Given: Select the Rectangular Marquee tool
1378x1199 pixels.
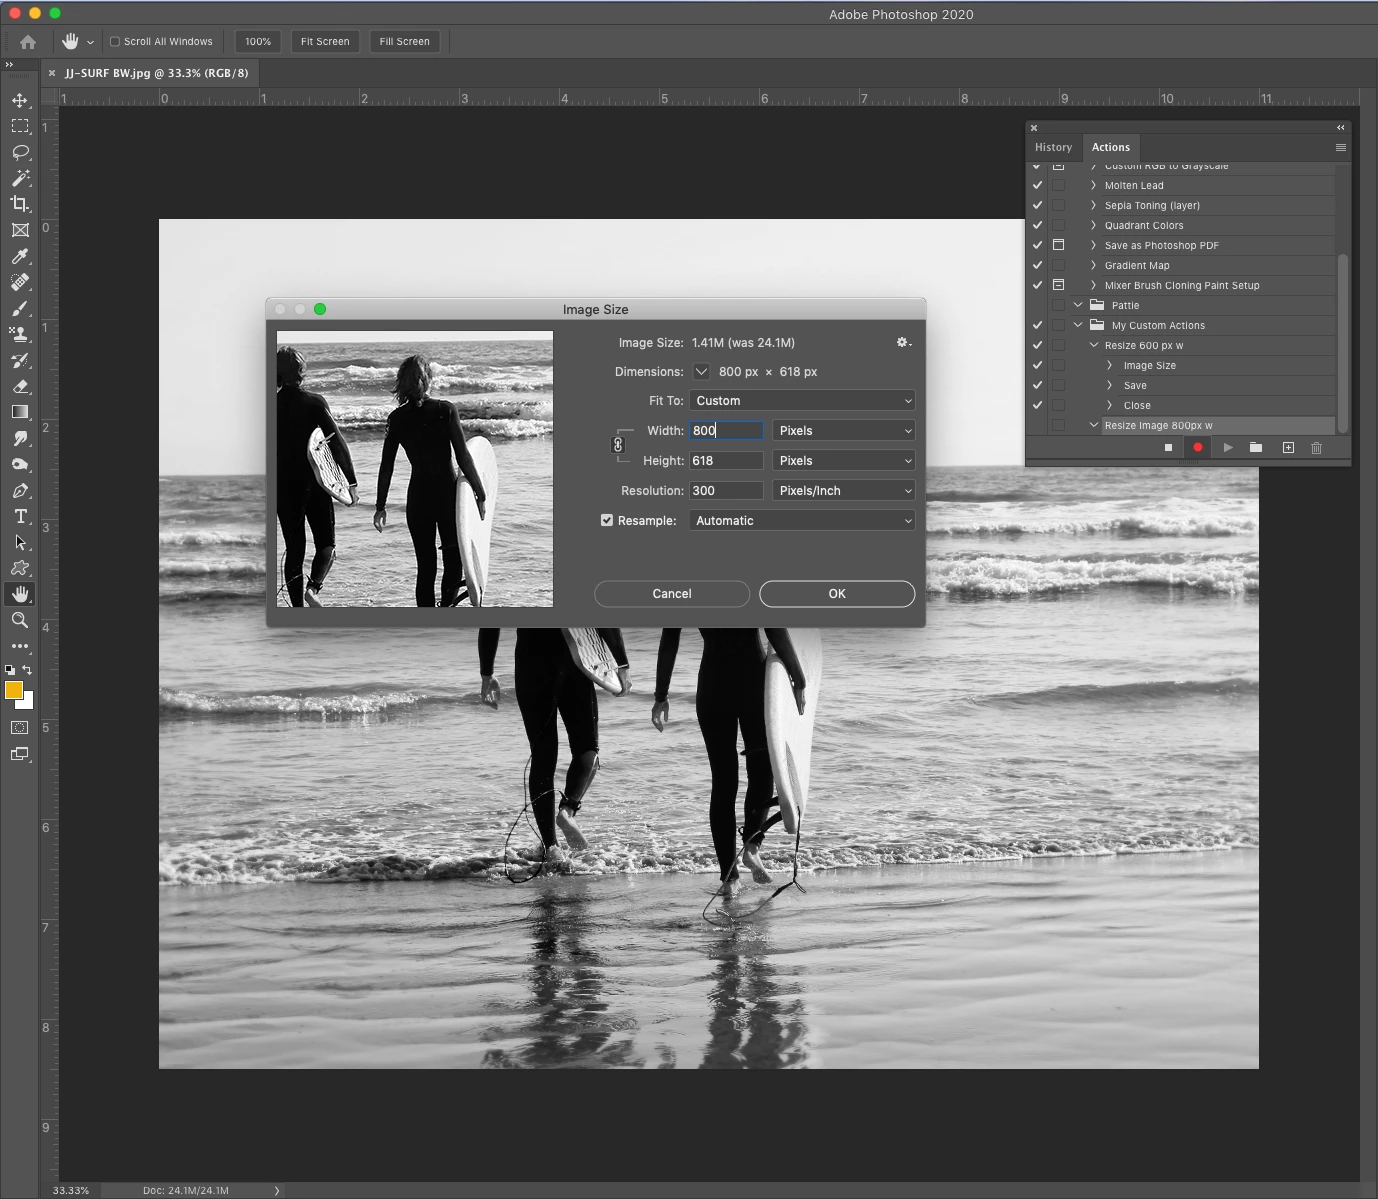Looking at the screenshot, I should (x=20, y=126).
